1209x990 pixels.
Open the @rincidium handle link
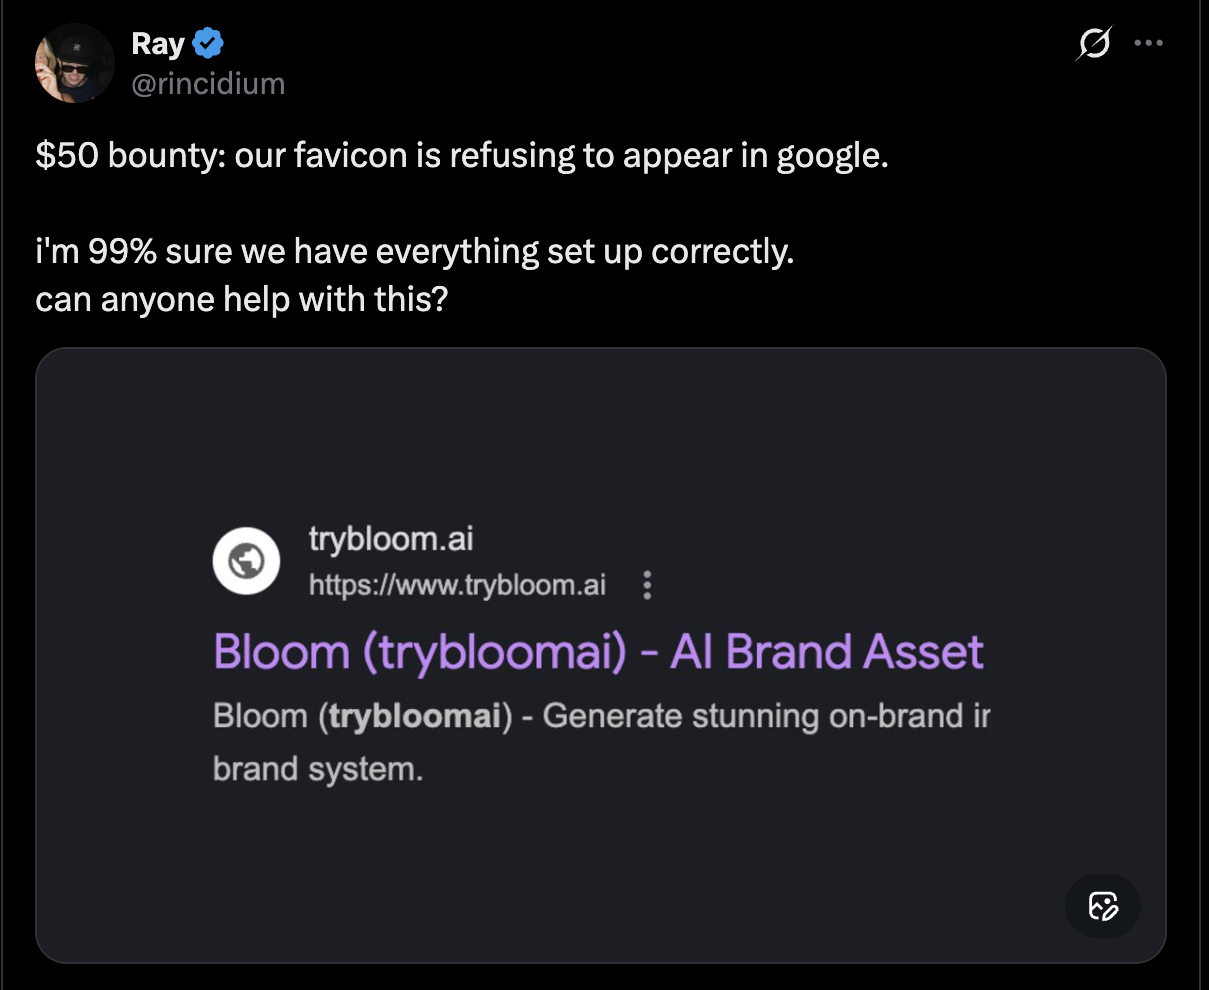[x=208, y=83]
